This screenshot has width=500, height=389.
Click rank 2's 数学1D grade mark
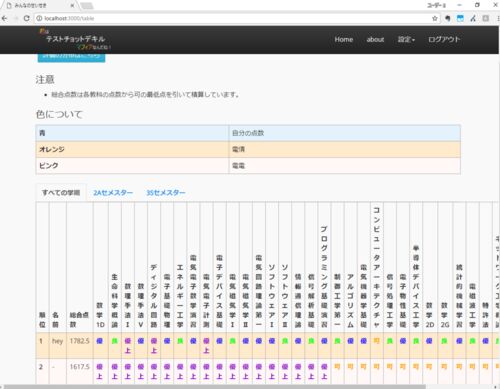pos(99,371)
